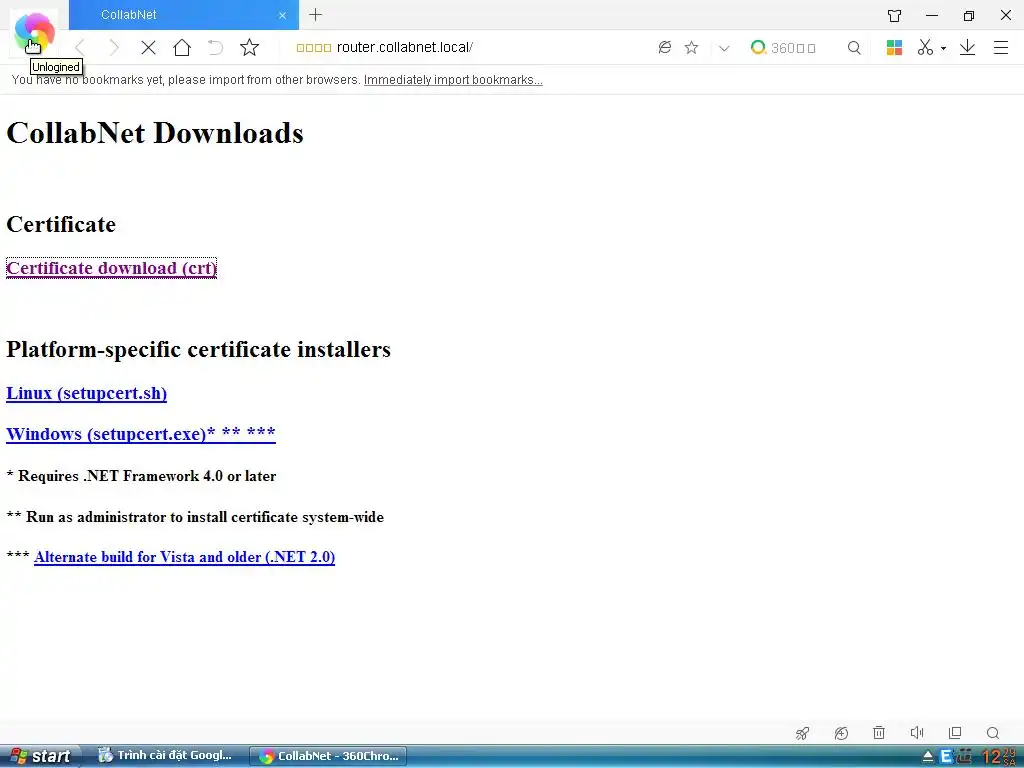Click the accelerator icon in status bar
The width and height of the screenshot is (1024, 768).
[841, 733]
